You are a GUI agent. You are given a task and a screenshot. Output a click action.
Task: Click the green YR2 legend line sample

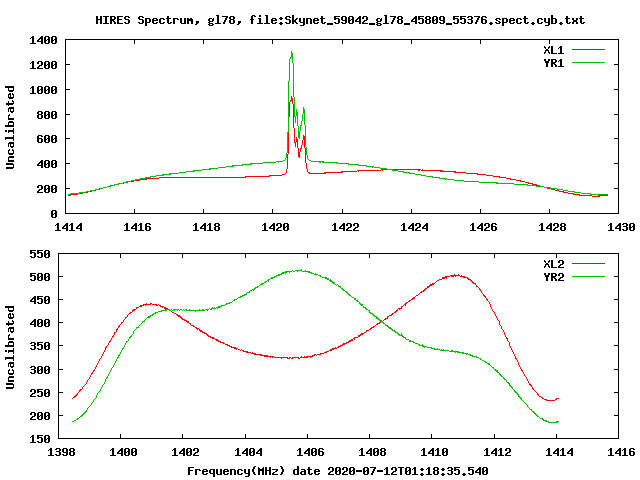[588, 277]
